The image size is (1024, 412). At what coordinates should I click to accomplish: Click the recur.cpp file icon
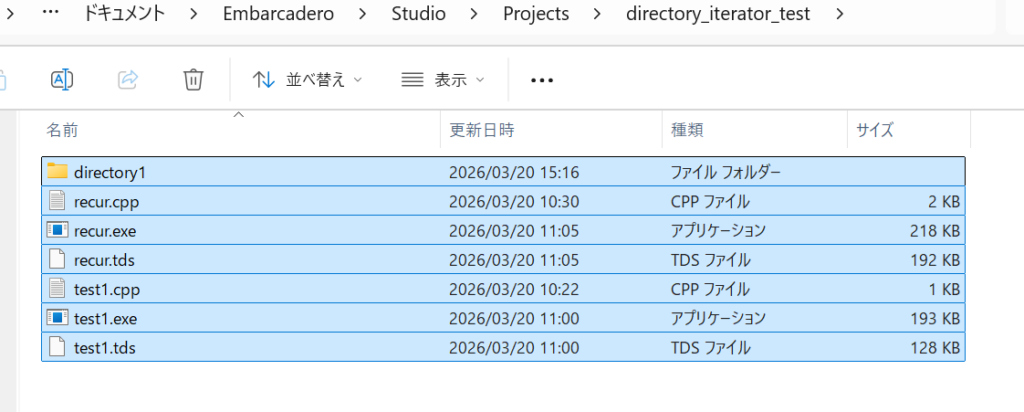click(x=57, y=201)
